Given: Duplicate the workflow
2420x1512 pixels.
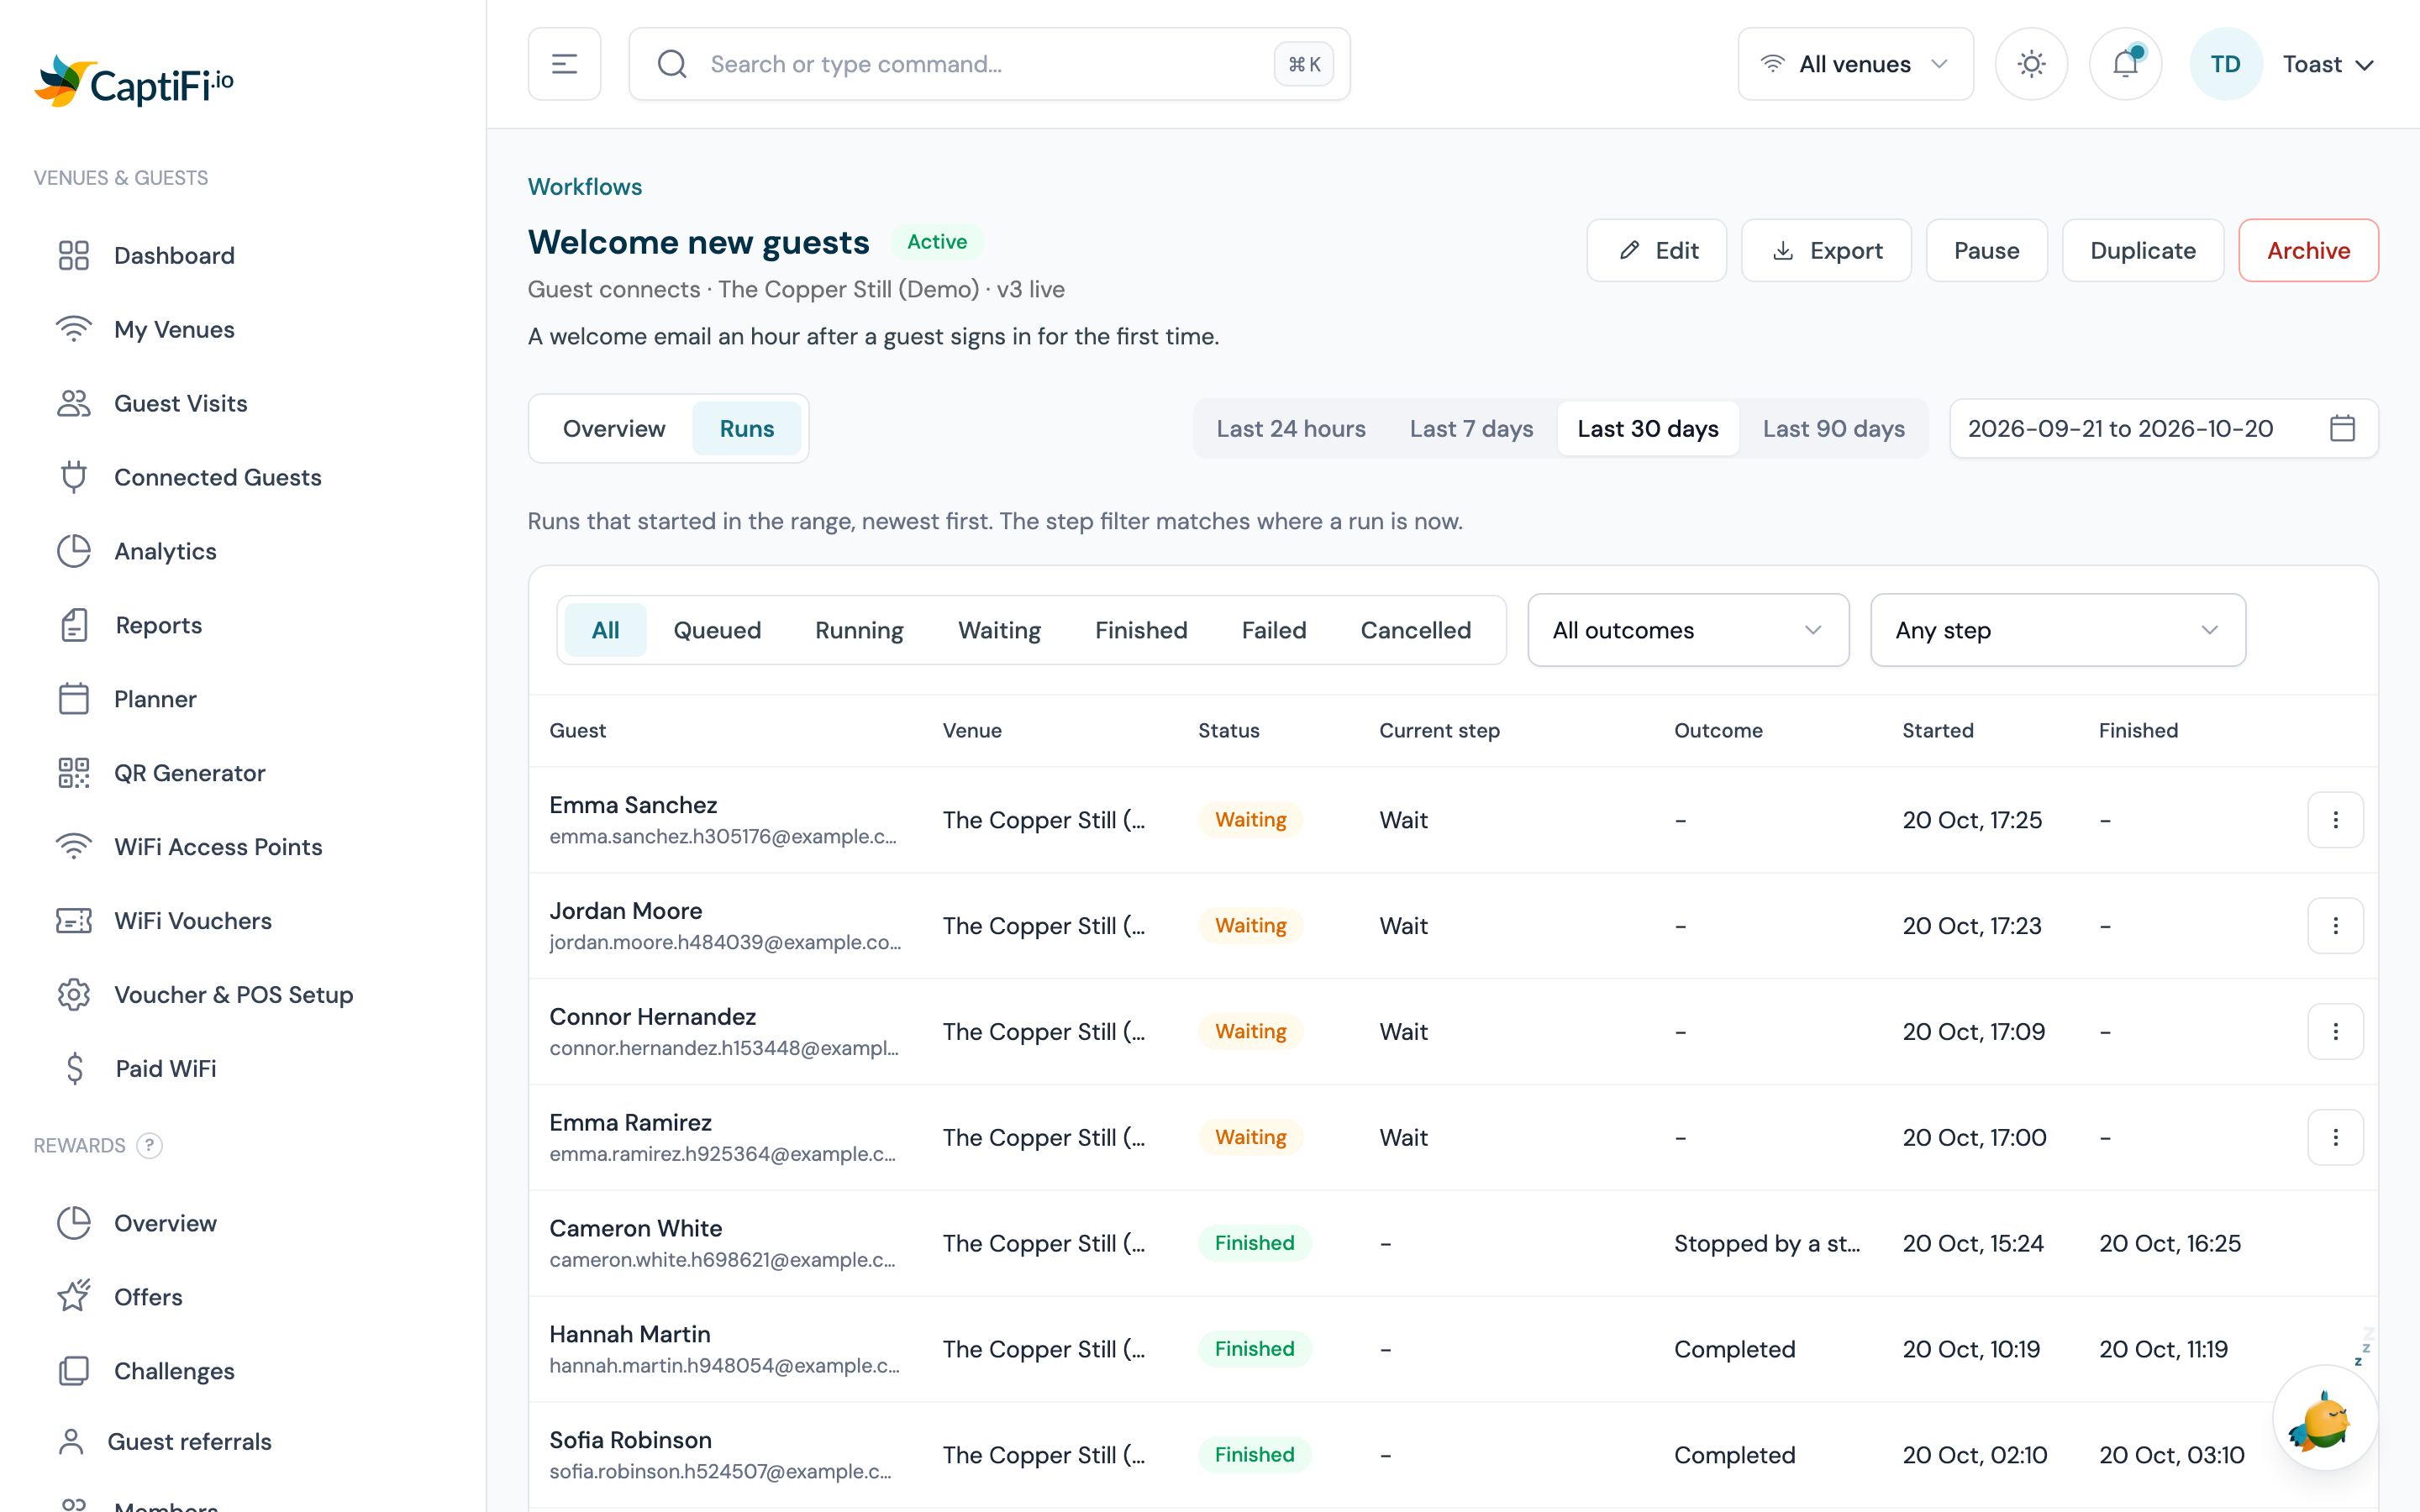Looking at the screenshot, I should (x=2143, y=250).
